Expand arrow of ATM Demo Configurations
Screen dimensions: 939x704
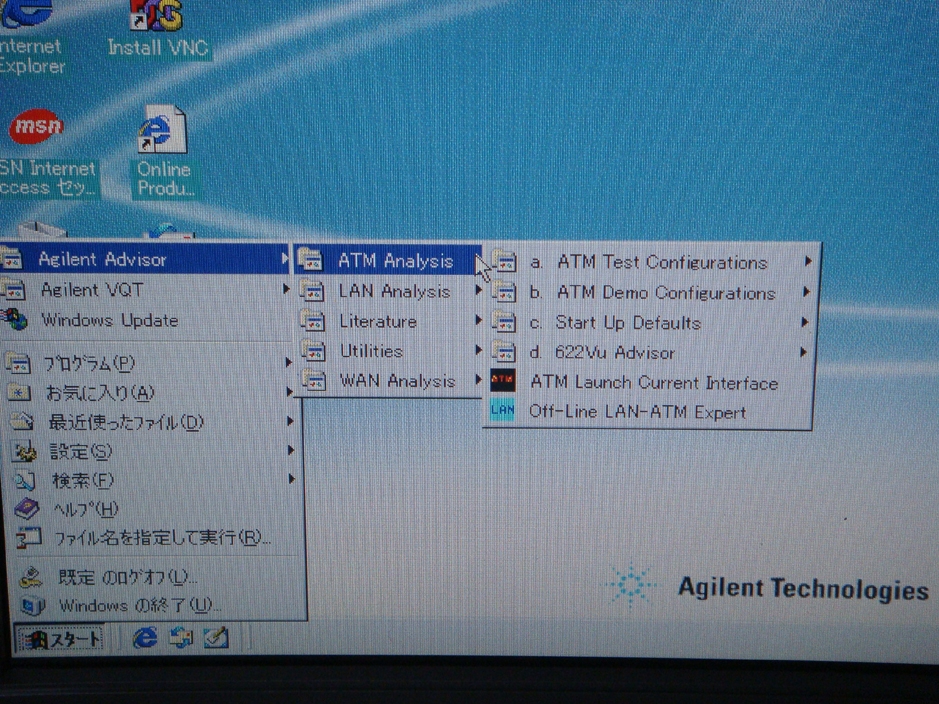[x=807, y=292]
